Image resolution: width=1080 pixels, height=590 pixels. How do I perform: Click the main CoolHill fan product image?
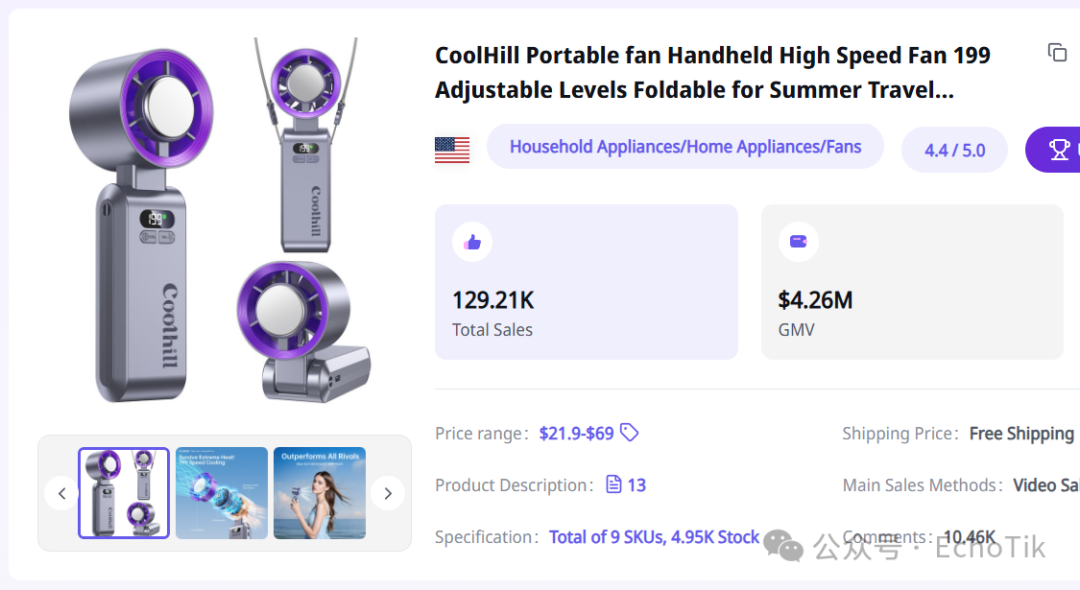219,222
